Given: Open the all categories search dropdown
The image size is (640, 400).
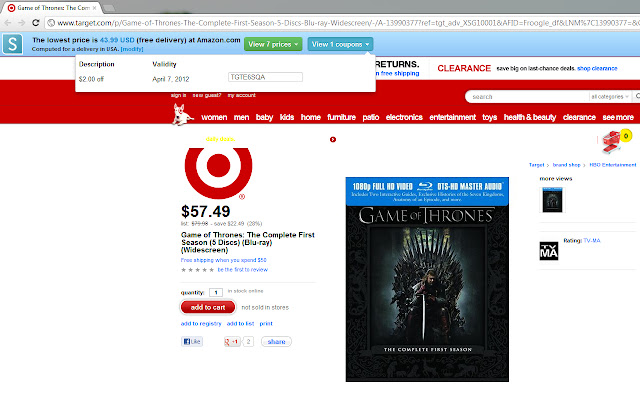Looking at the screenshot, I should pyautogui.click(x=610, y=97).
